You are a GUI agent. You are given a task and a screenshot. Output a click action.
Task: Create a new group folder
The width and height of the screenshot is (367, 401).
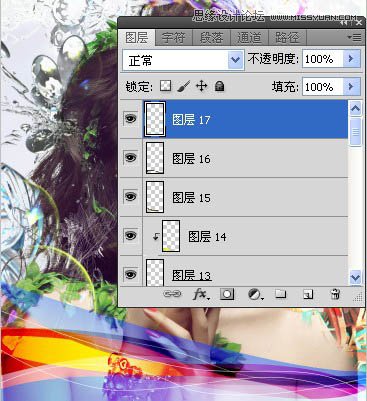281,294
